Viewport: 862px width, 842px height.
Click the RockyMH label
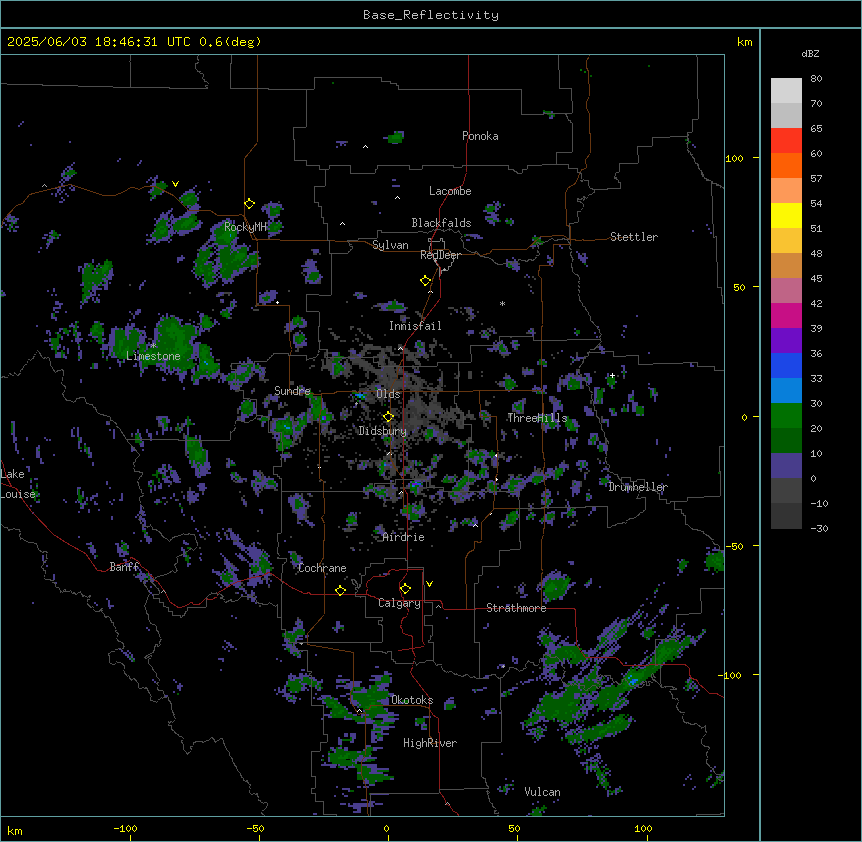pos(245,227)
